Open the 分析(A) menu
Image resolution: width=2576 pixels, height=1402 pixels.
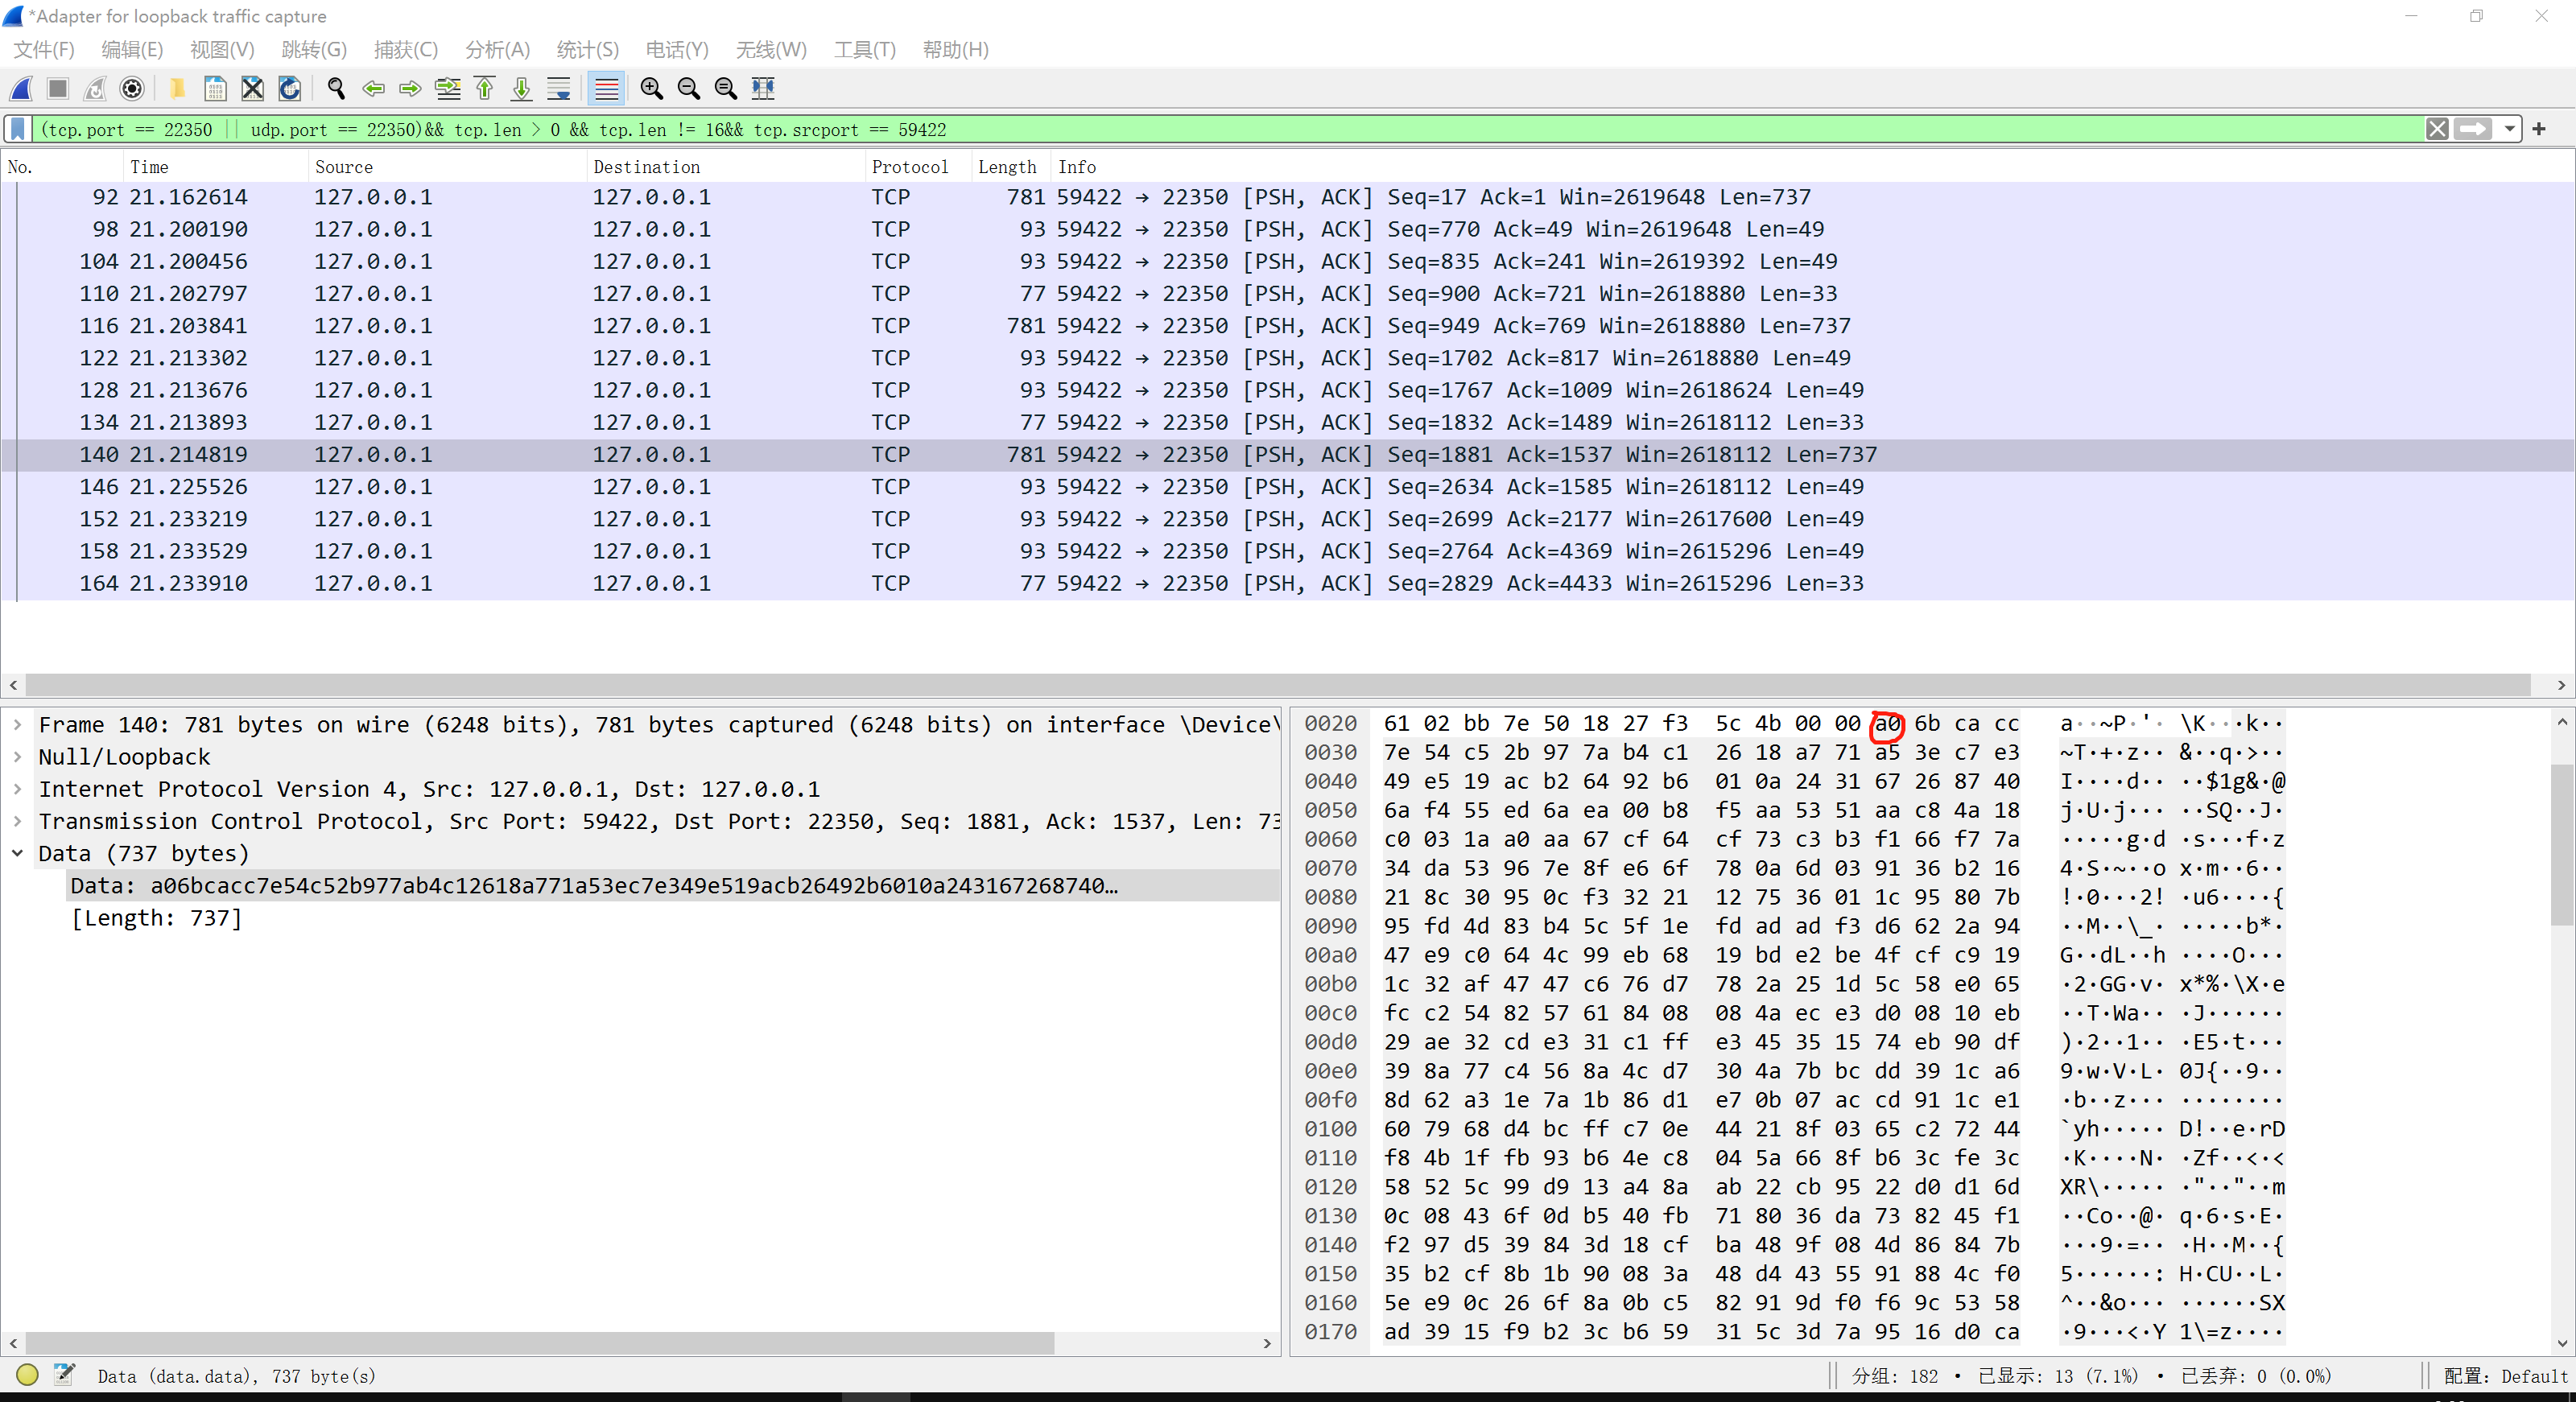tap(497, 50)
